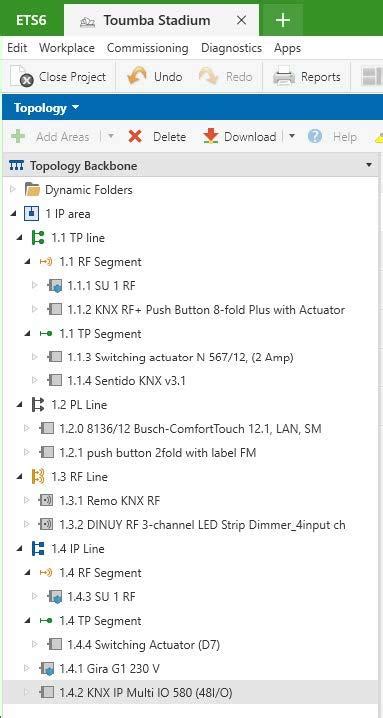
Task: Click the Help question mark icon
Action: [x=315, y=136]
